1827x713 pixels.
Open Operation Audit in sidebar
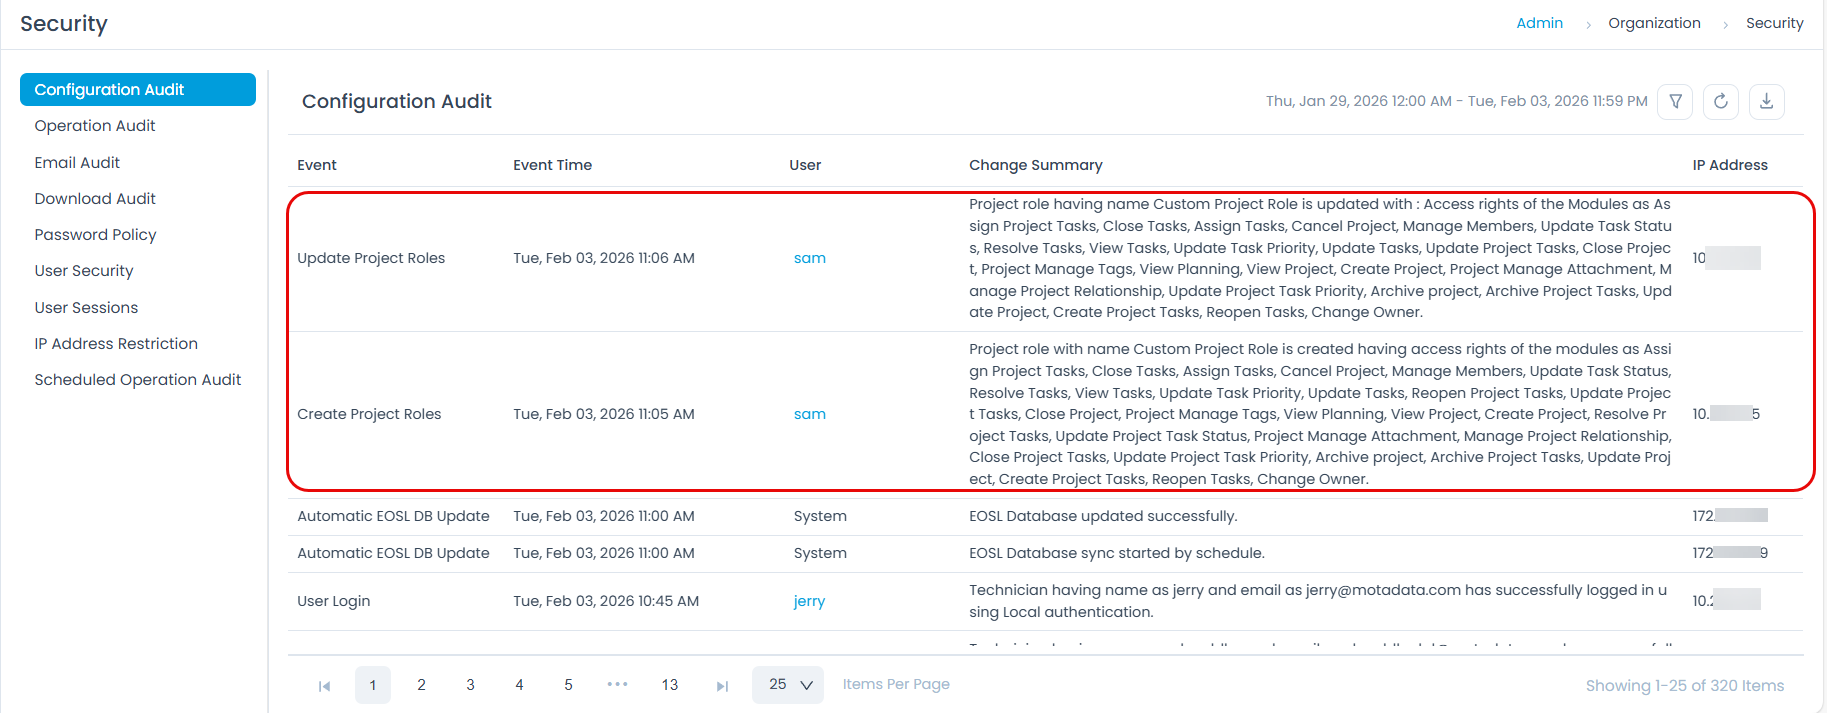(95, 126)
